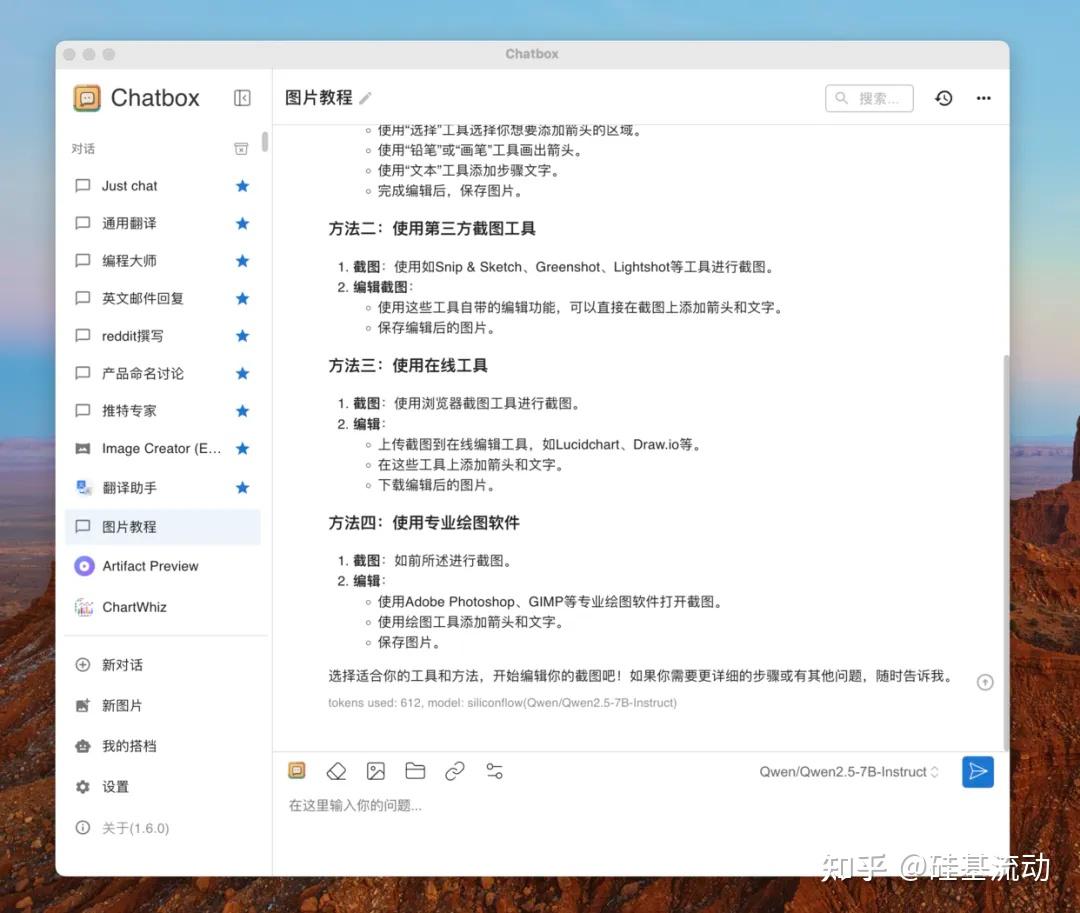
Task: Unfavorite the Just chat conversation star
Action: [x=242, y=185]
